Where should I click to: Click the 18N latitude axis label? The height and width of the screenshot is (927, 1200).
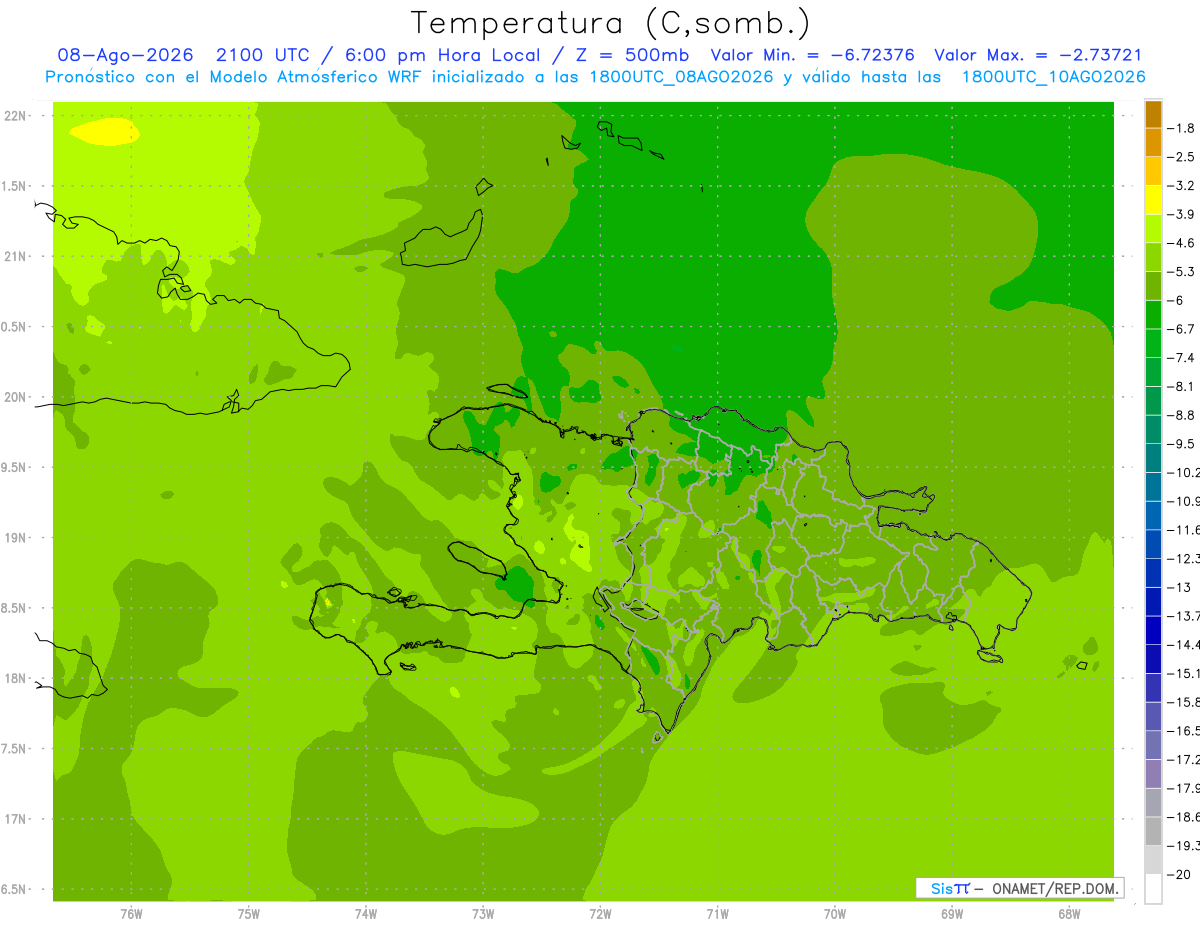pos(15,678)
